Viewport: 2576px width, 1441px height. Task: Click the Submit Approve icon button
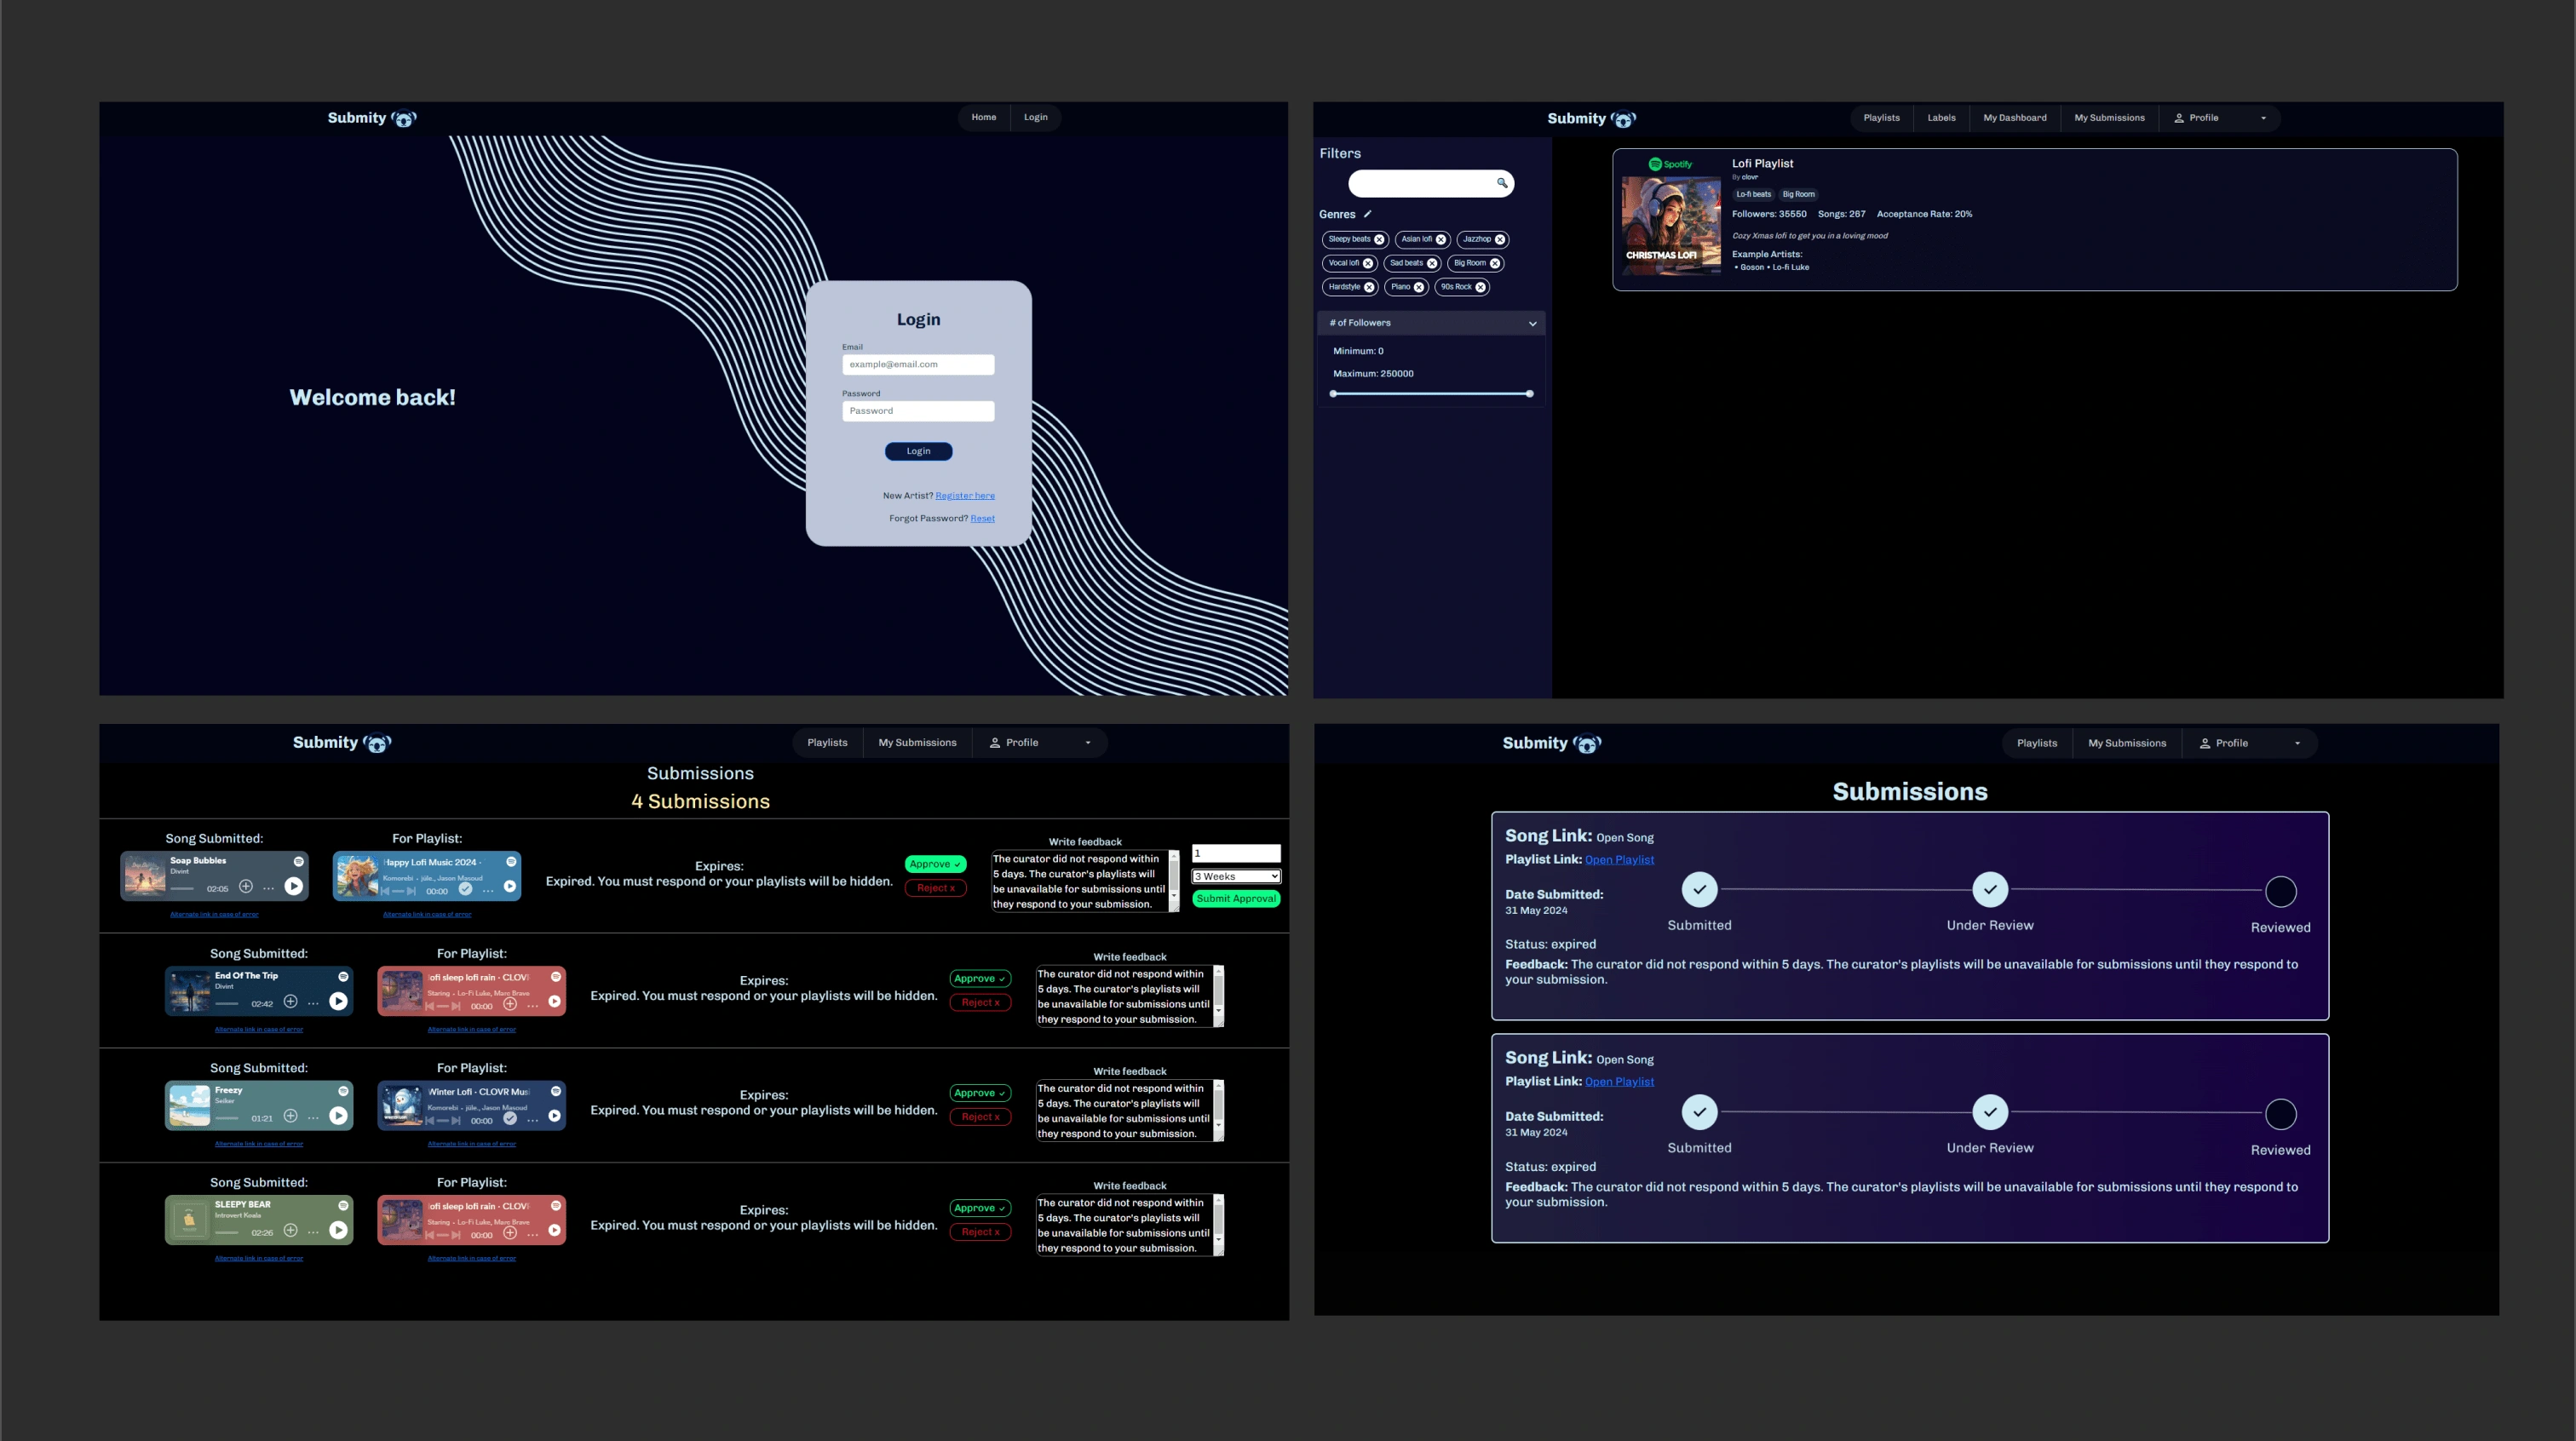[1237, 898]
